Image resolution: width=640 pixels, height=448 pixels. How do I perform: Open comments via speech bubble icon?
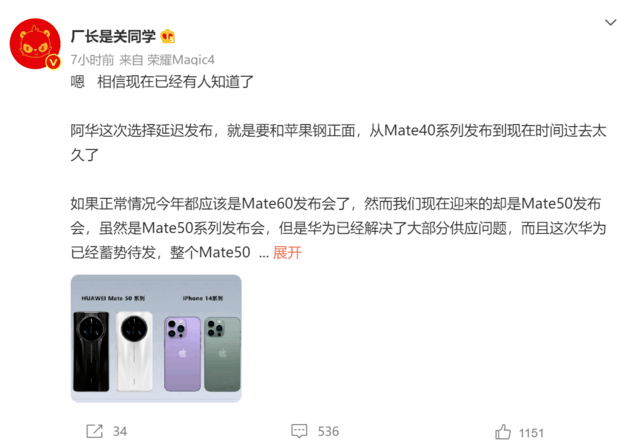(x=299, y=431)
